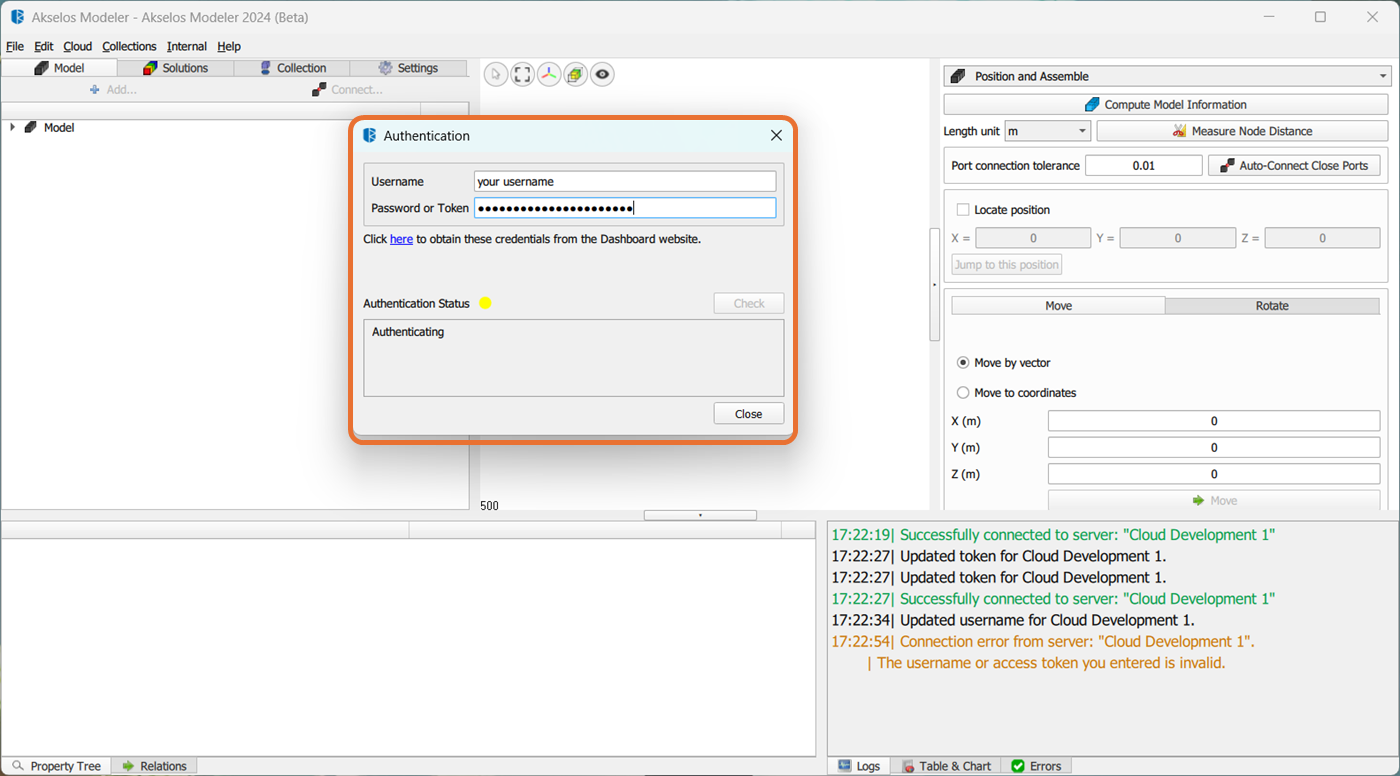The height and width of the screenshot is (776, 1400).
Task: Click Compute Model Information button
Action: click(1166, 104)
